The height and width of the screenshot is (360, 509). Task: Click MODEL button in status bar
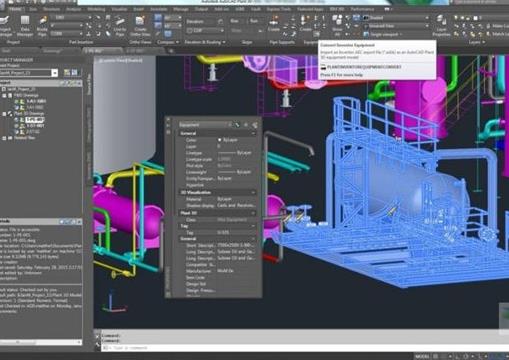[422, 356]
